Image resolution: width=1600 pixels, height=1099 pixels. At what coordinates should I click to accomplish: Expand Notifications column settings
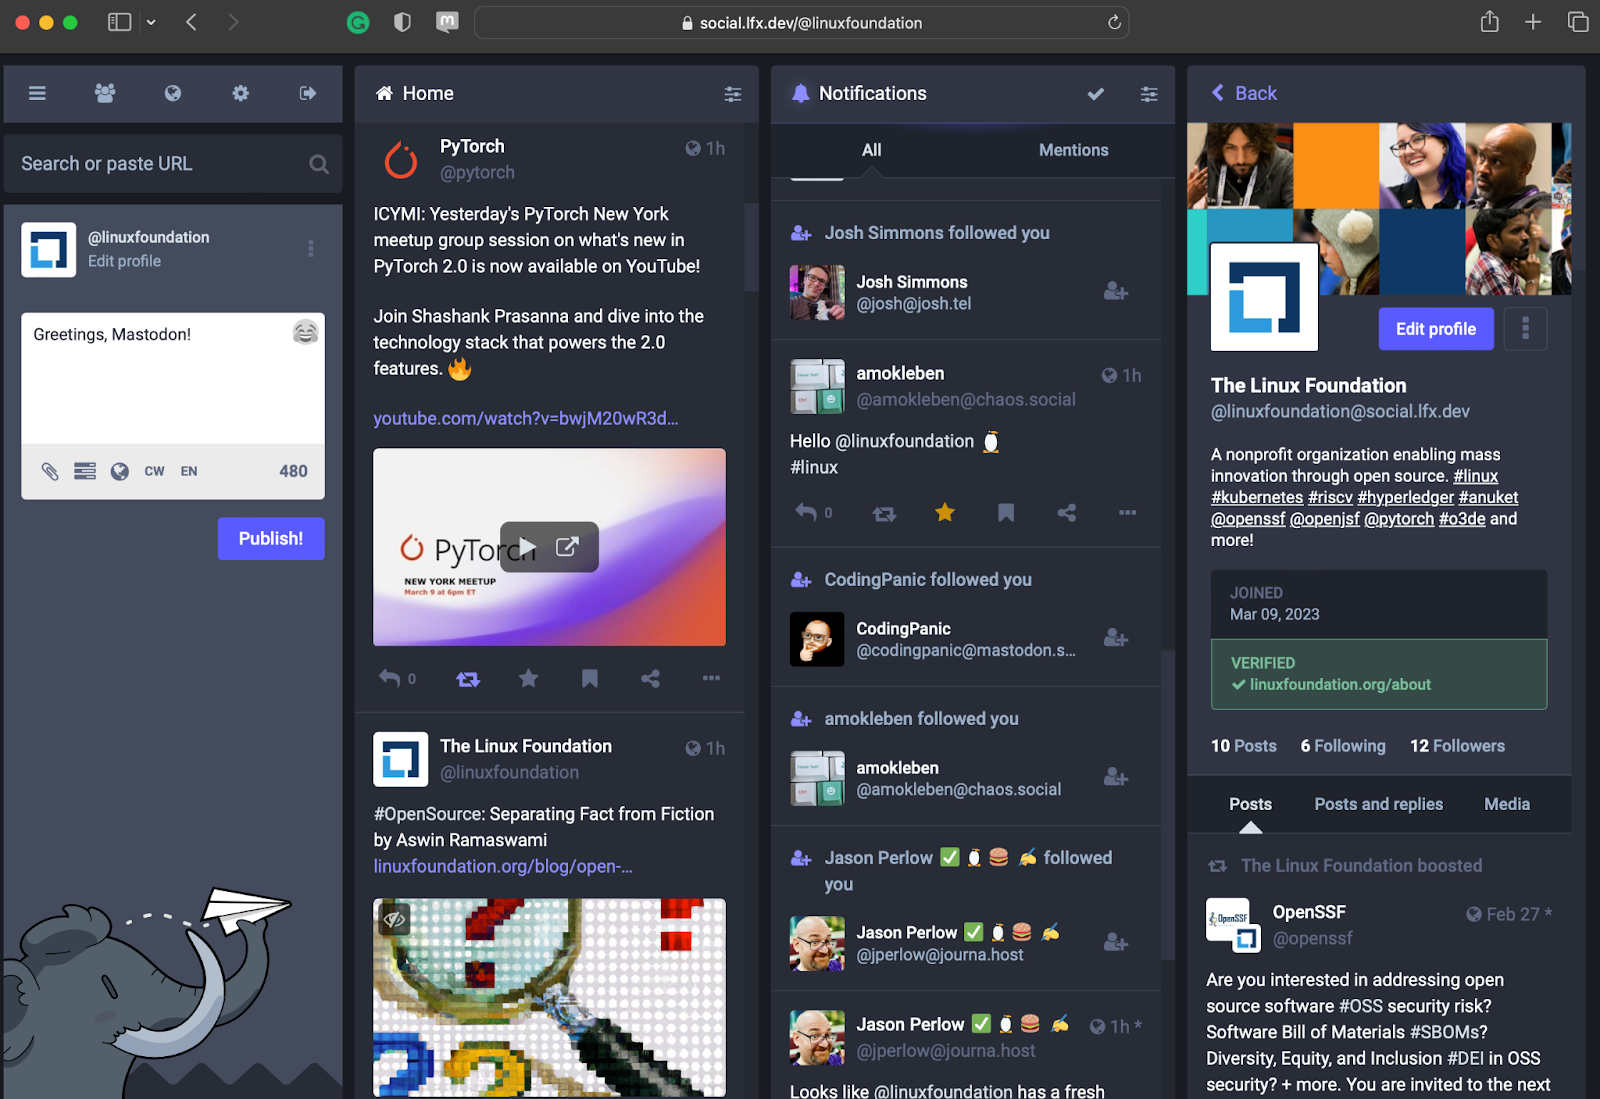pyautogui.click(x=1148, y=94)
